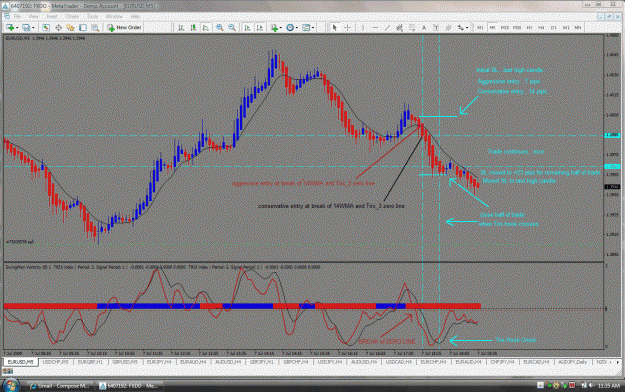Select the EURUSD,M5 chart tab
Image resolution: width=625 pixels, height=392 pixels.
pos(21,362)
